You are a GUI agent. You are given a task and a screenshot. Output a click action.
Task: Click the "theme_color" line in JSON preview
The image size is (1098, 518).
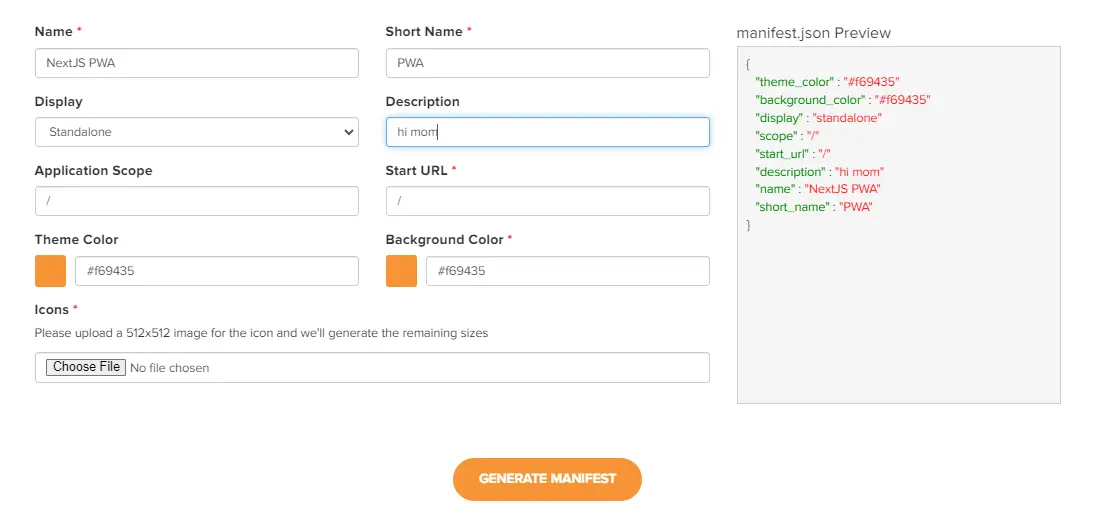coord(828,82)
